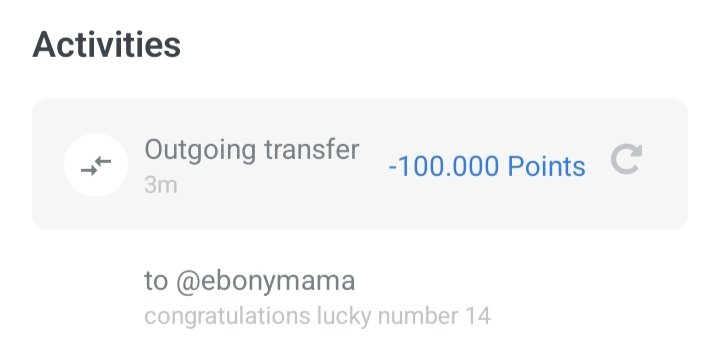Click the word "congratulations" in the note
Viewport: 720px width, 362px height.
pos(227,317)
